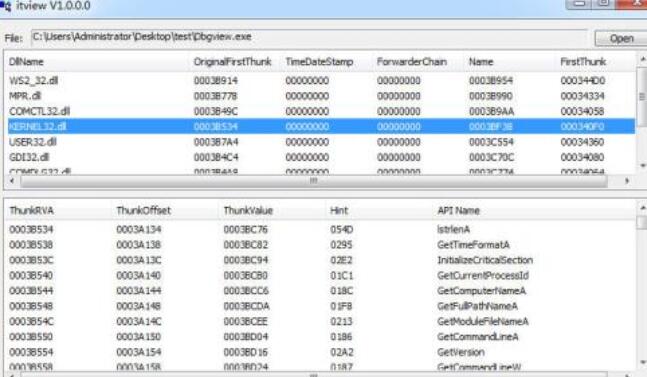647x377 pixels.
Task: Select the WS2_32.dll row
Action: 321,80
